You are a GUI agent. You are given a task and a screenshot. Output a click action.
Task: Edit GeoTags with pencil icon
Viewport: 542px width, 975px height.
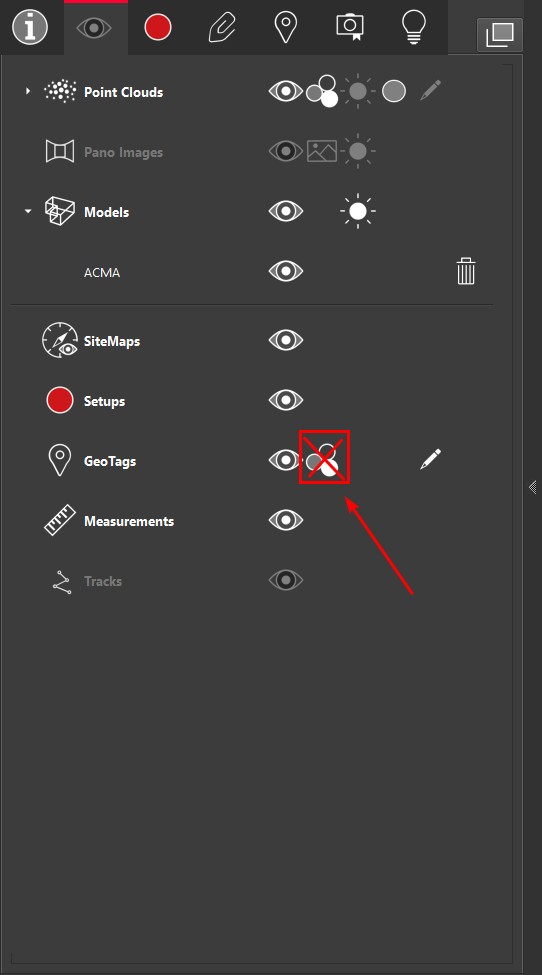point(430,459)
